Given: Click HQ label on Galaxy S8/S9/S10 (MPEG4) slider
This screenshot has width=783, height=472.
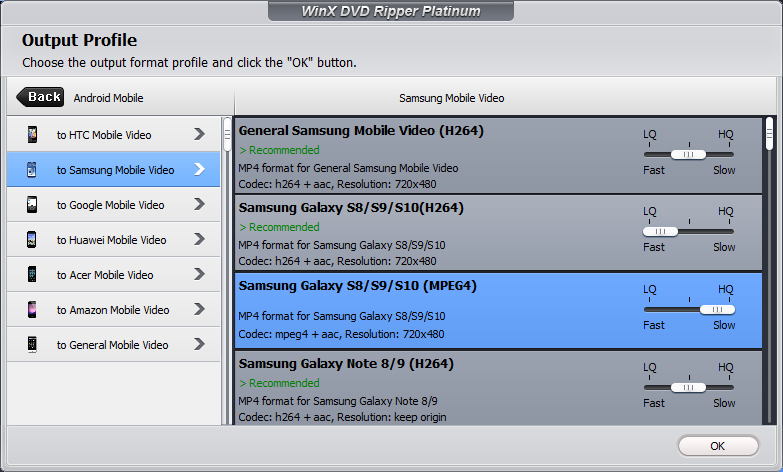Looking at the screenshot, I should tap(726, 289).
